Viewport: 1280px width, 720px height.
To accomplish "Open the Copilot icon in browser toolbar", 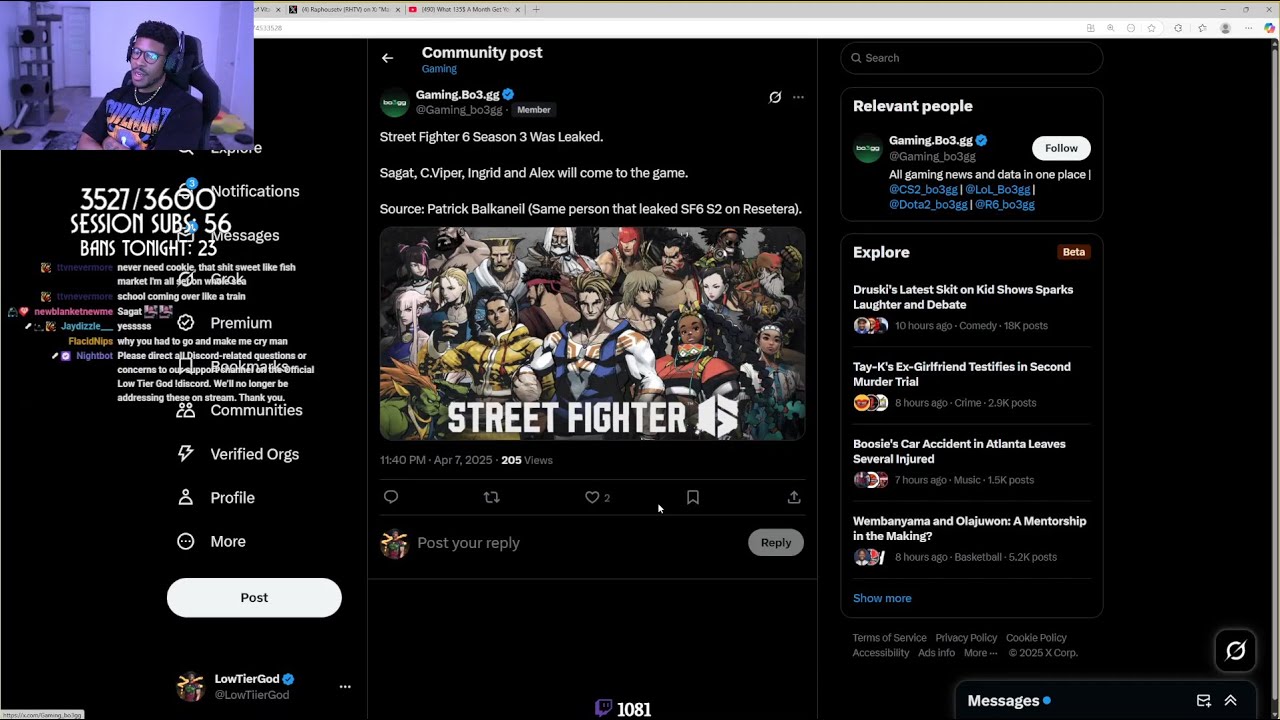I will coord(1271,28).
